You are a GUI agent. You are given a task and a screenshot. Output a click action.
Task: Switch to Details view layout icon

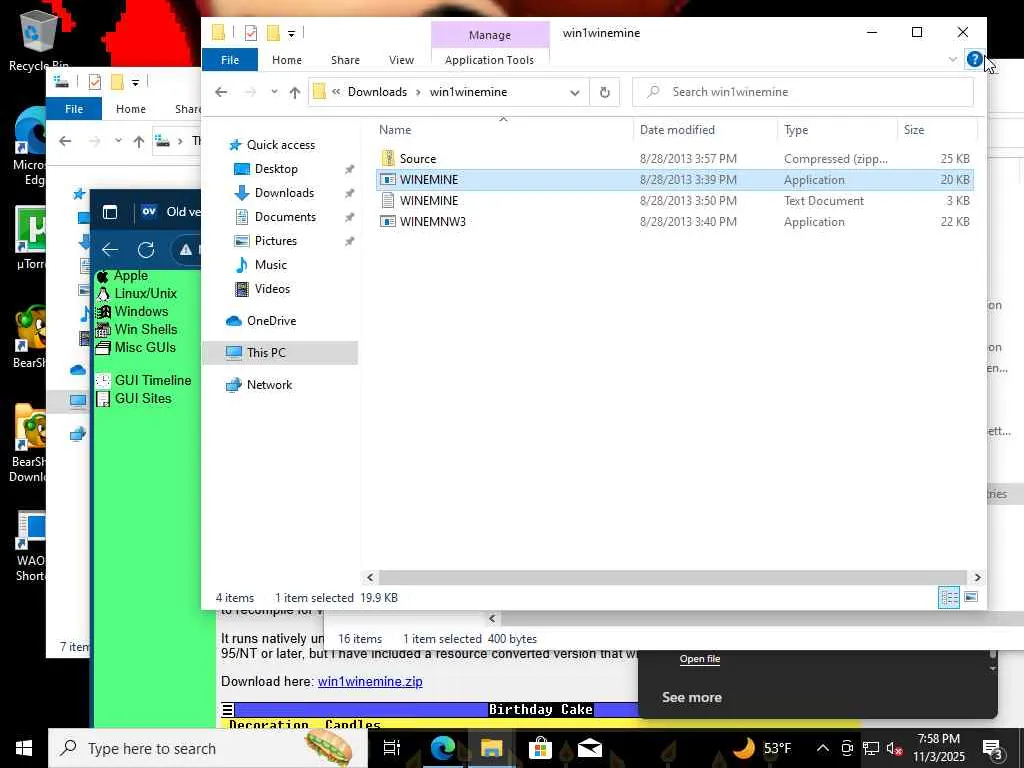[x=949, y=597]
